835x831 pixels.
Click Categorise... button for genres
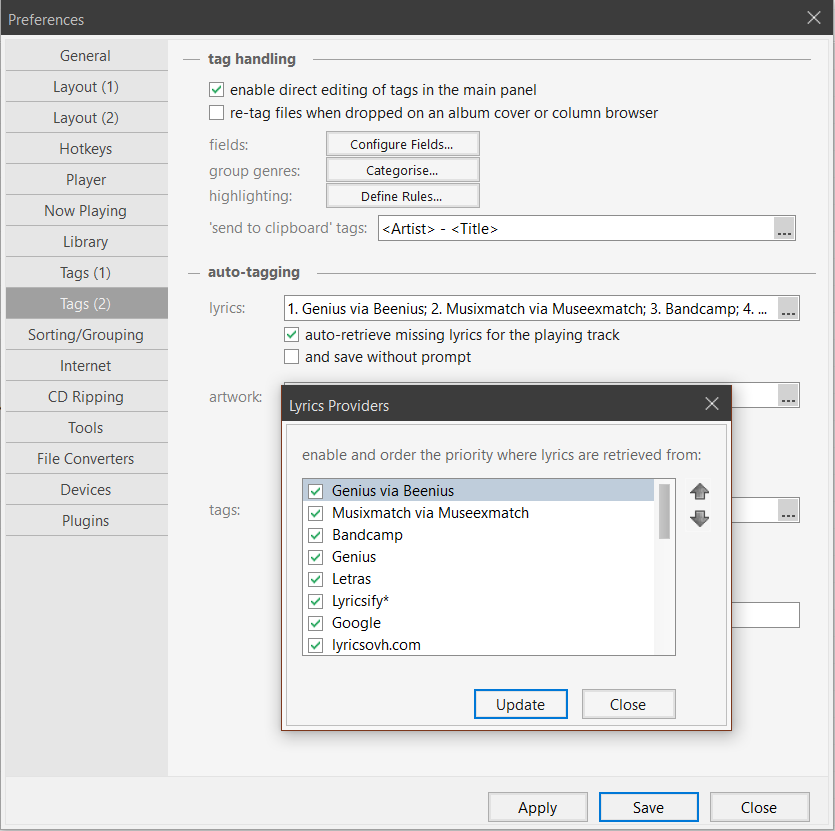403,170
